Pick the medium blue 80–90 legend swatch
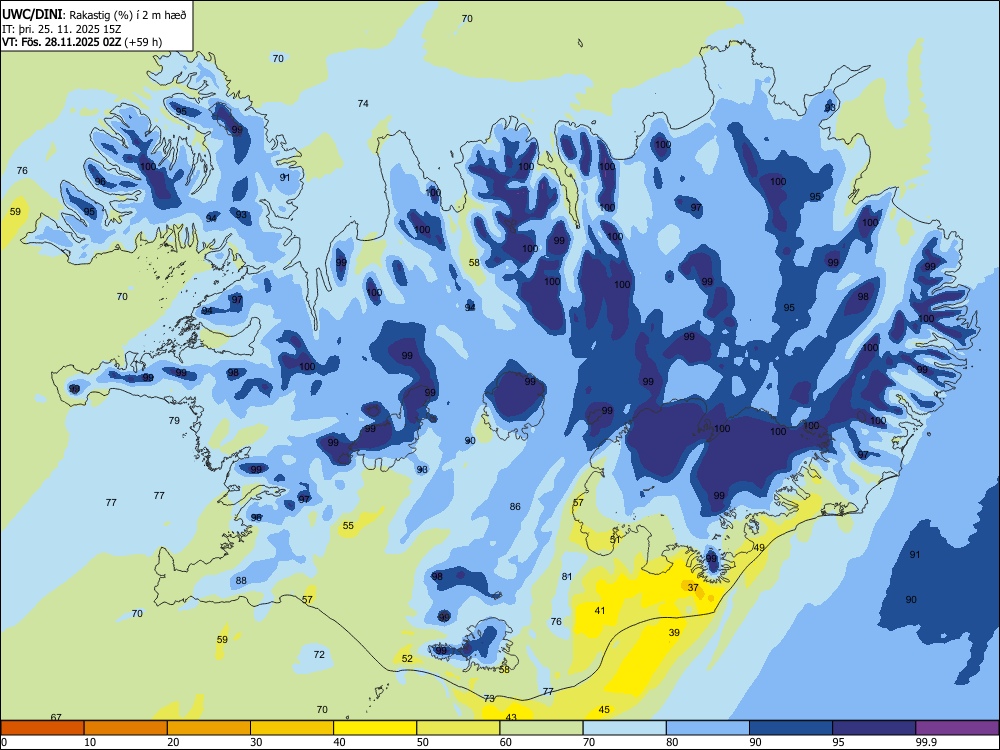The image size is (1000, 750). point(708,728)
